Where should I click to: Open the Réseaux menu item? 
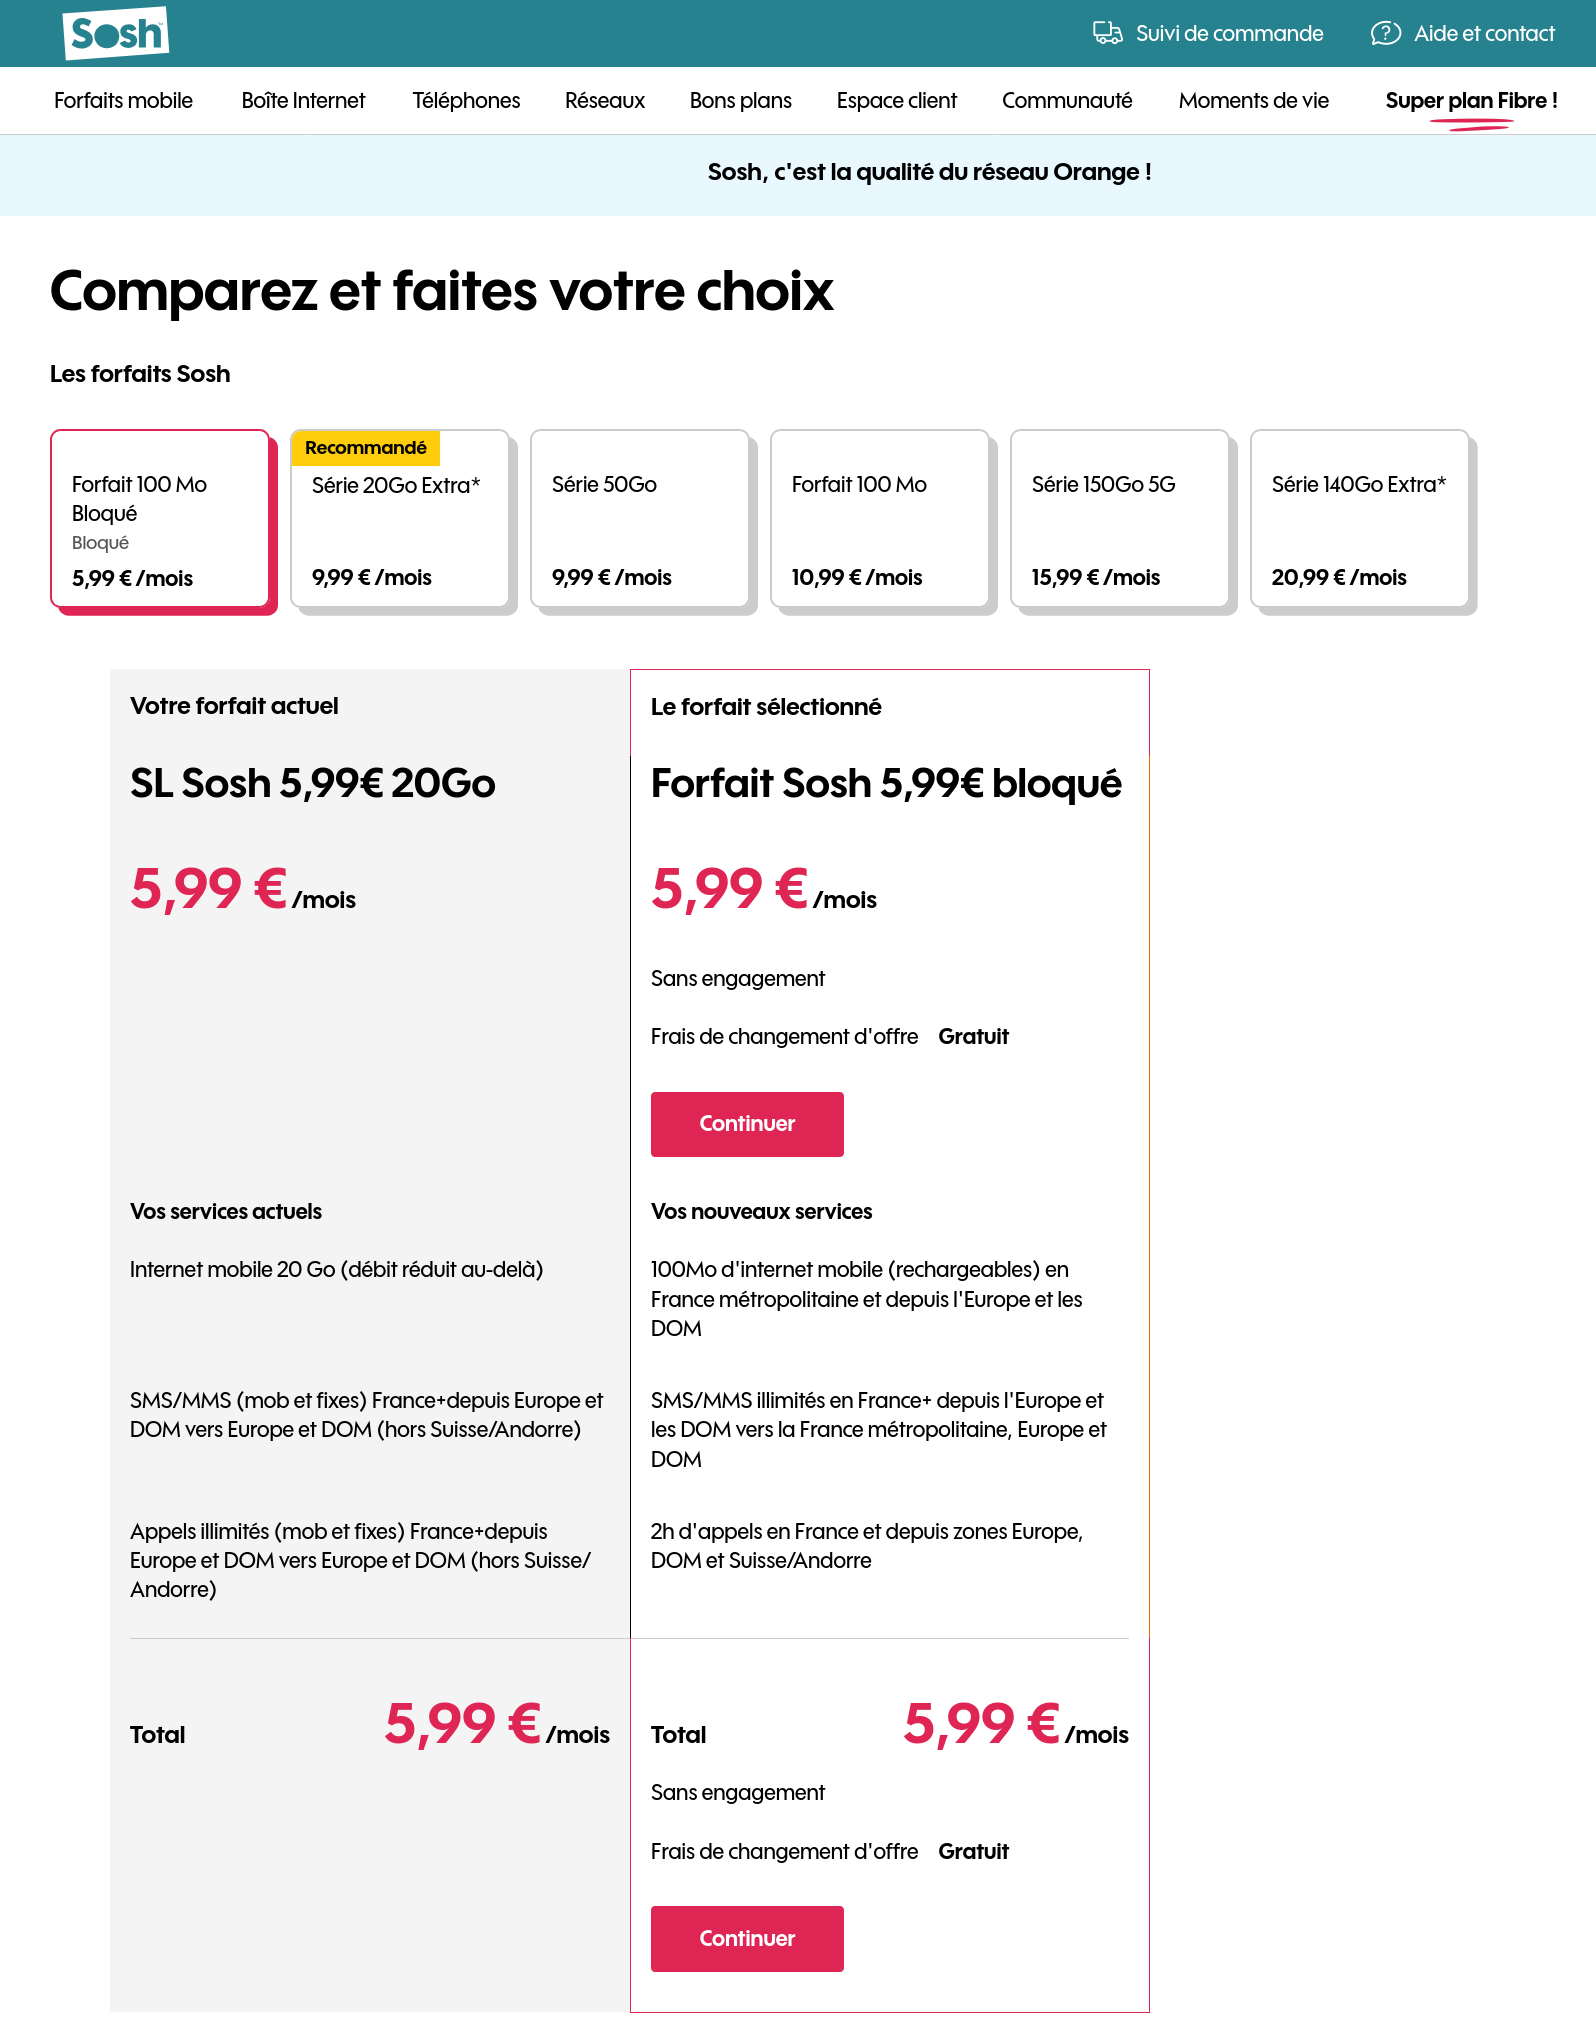point(605,101)
